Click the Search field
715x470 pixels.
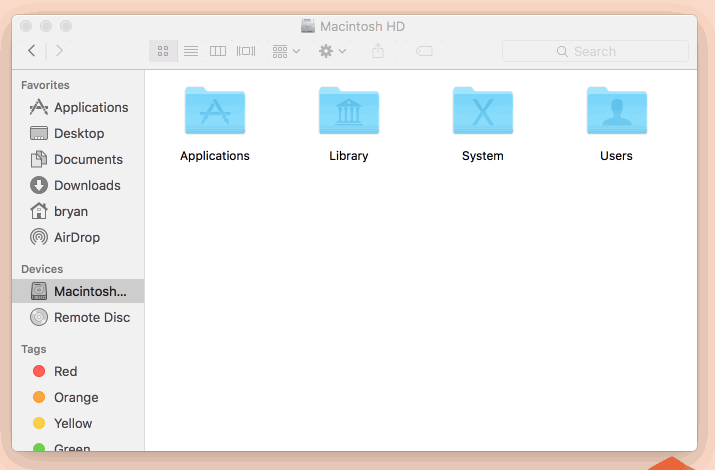point(595,51)
